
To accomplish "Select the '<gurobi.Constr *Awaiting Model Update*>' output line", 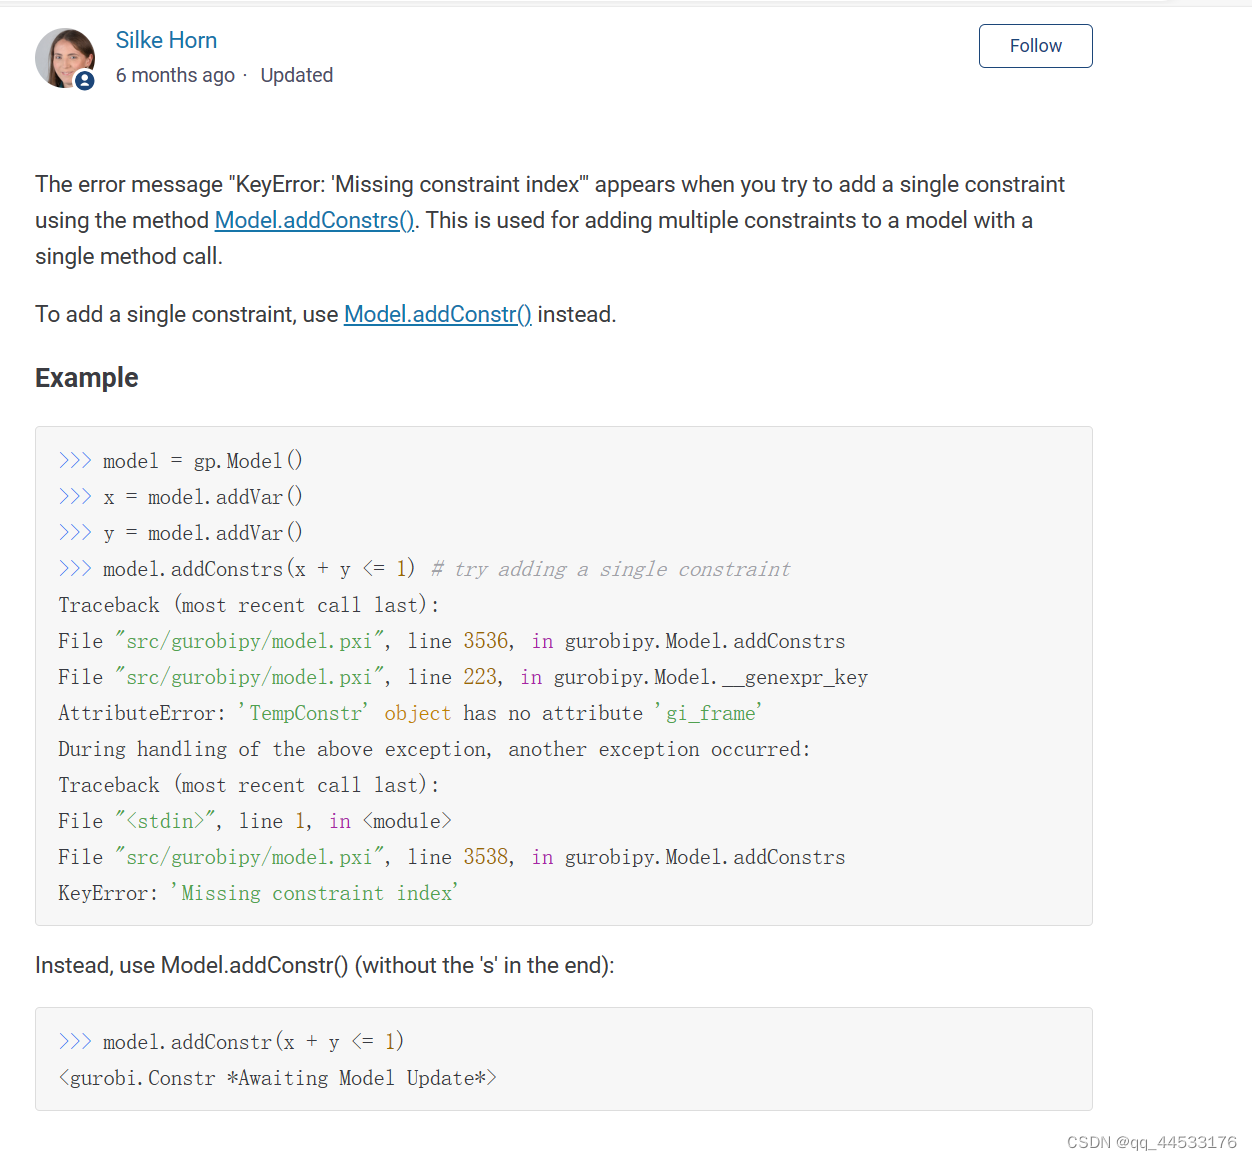I will [278, 1078].
